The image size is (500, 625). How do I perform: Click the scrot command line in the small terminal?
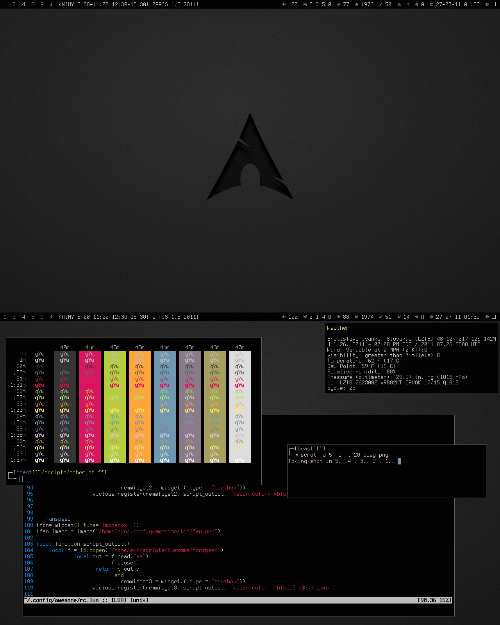pyautogui.click(x=342, y=455)
